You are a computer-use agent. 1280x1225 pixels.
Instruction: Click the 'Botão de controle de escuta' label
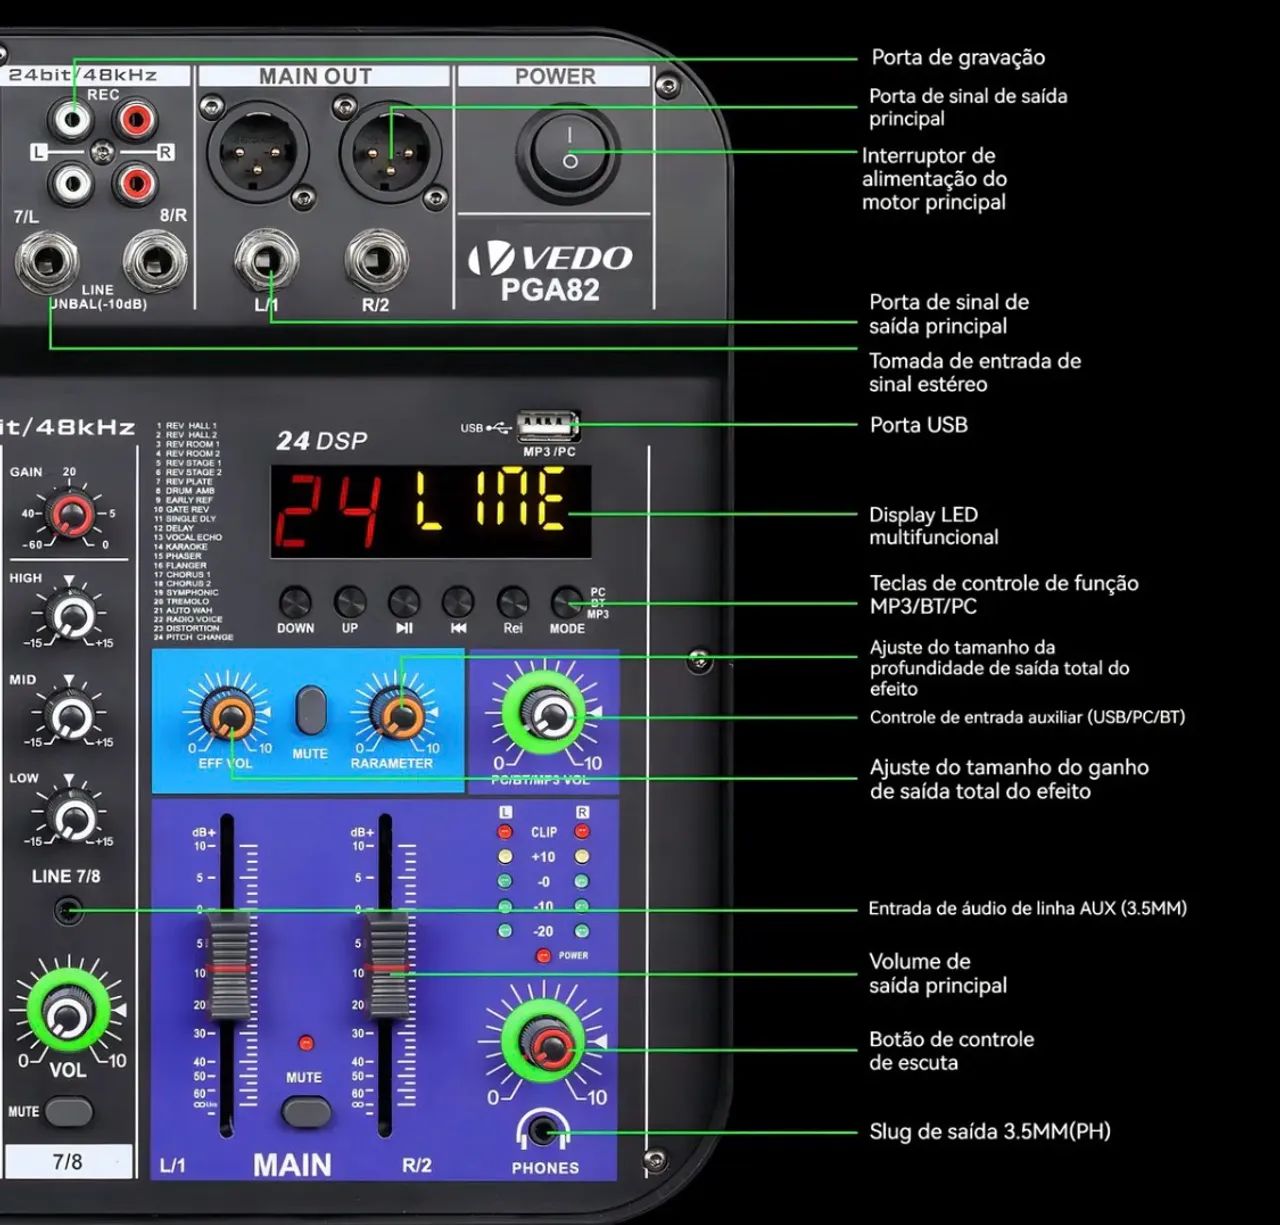(951, 1051)
